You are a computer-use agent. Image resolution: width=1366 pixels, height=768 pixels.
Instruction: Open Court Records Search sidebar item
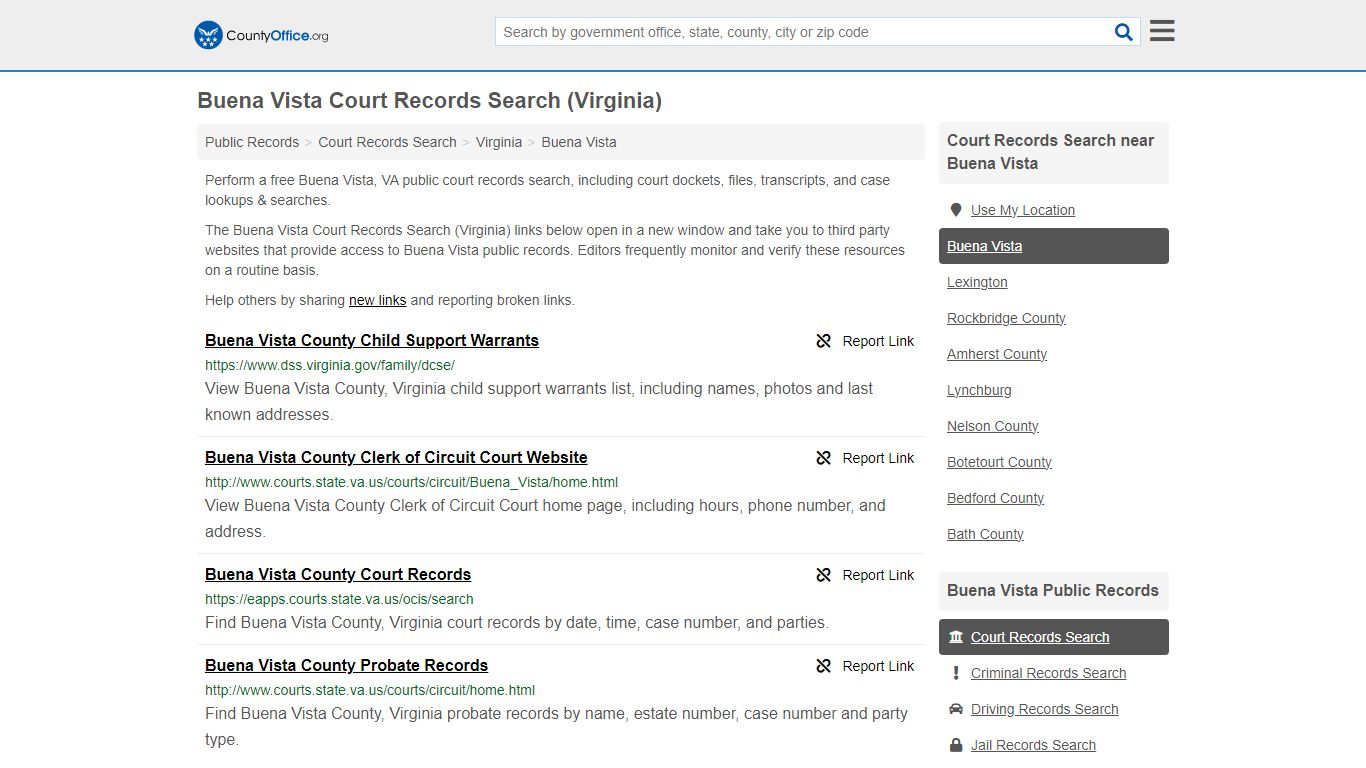pyautogui.click(x=1054, y=637)
